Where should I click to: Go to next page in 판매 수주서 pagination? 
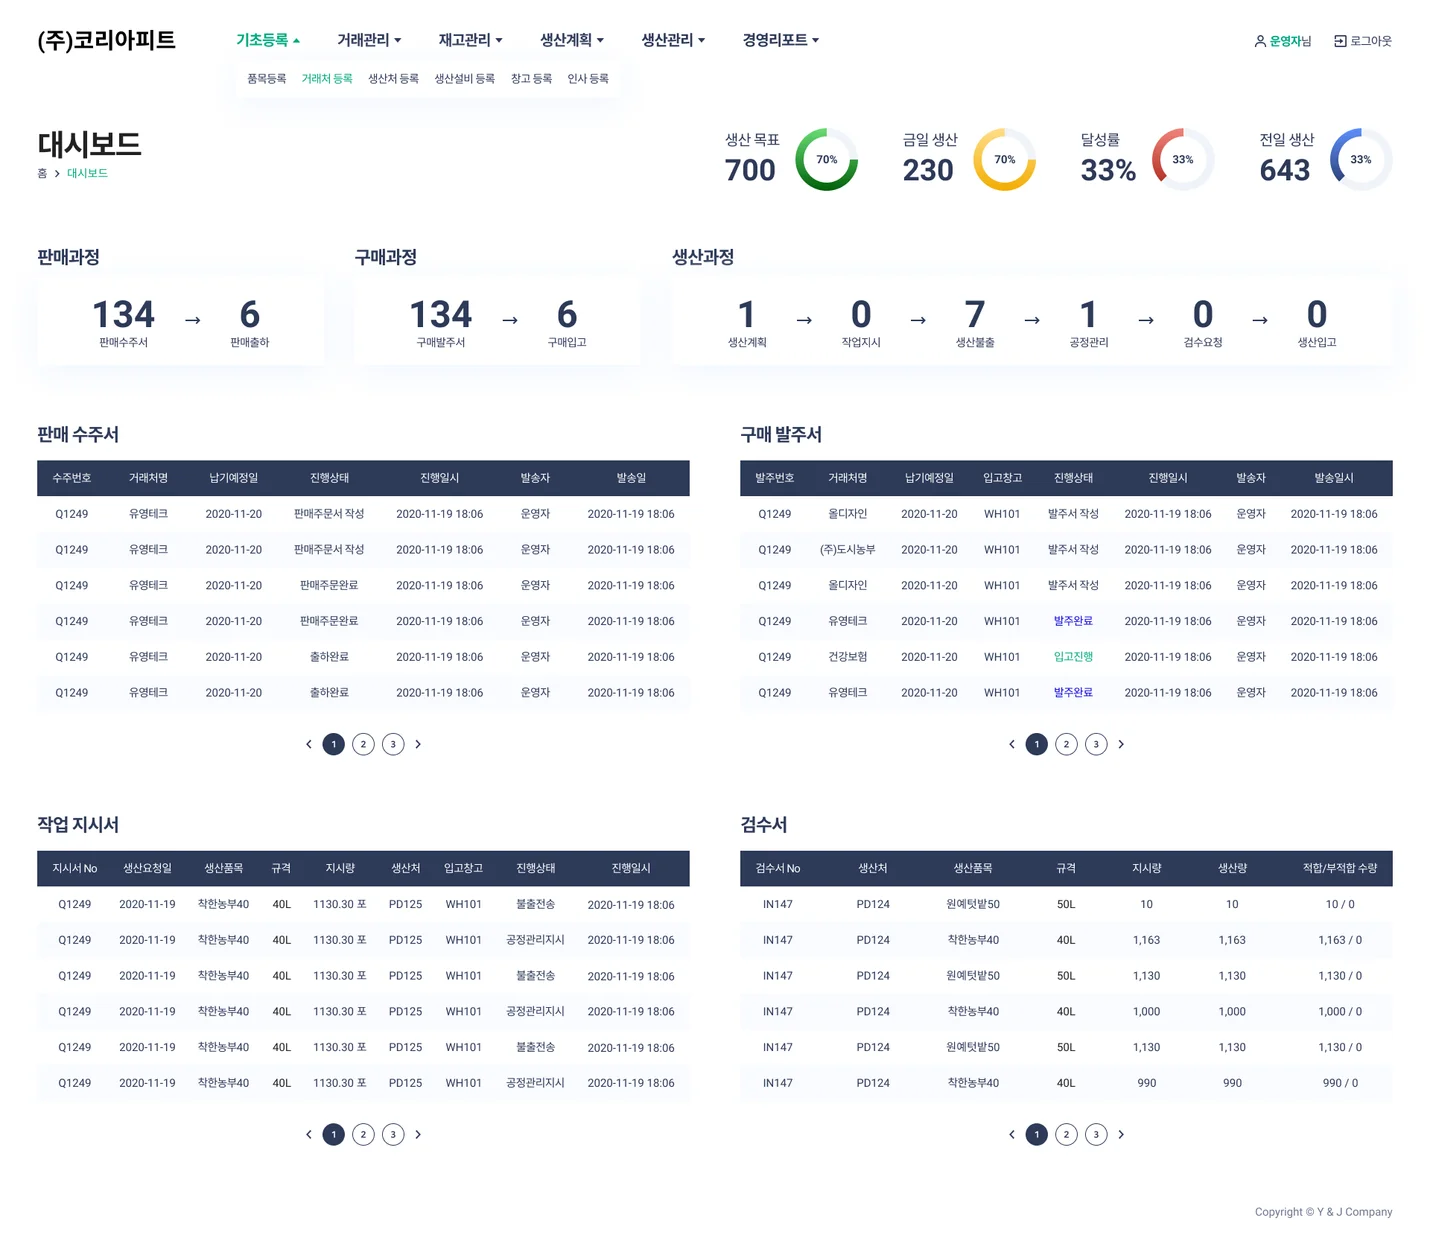(418, 744)
